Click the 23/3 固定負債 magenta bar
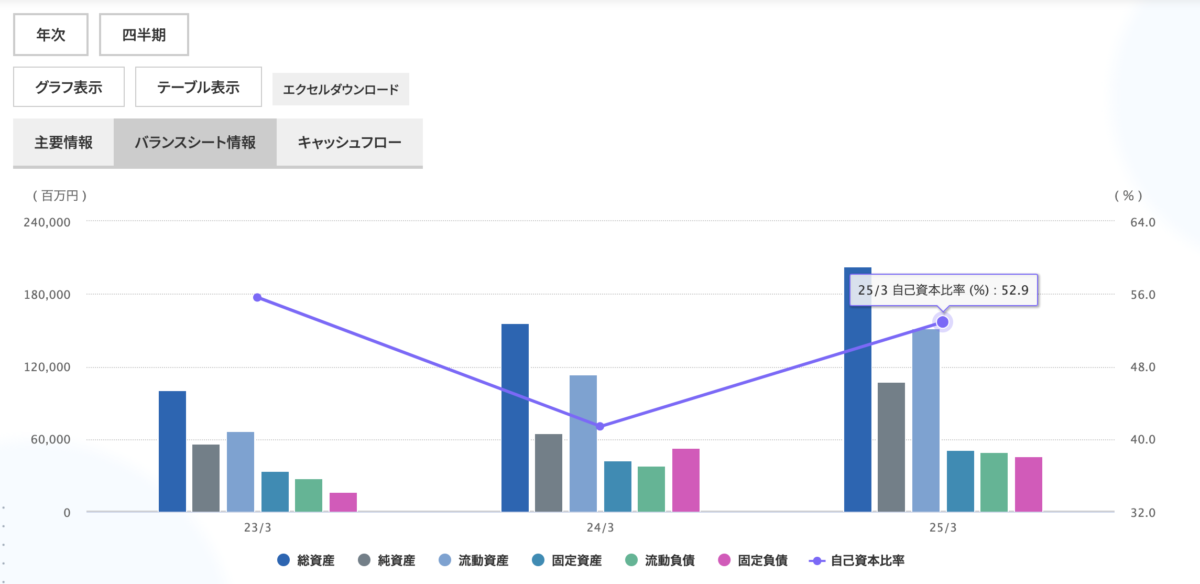This screenshot has width=1200, height=584. [x=343, y=502]
